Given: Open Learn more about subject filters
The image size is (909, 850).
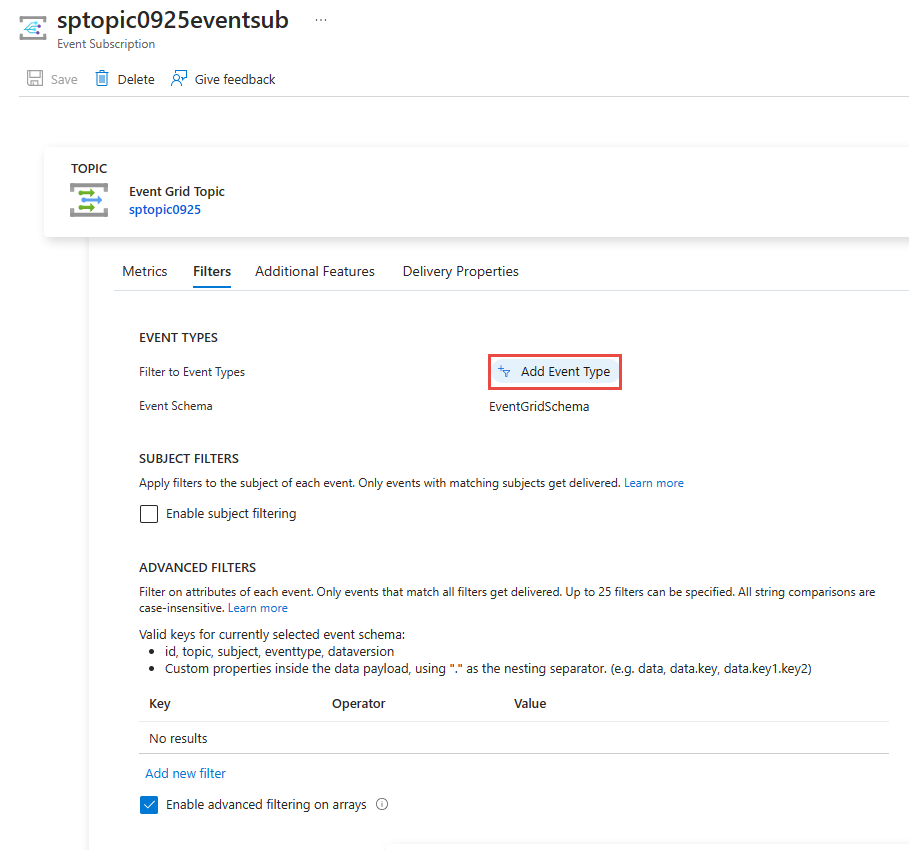Looking at the screenshot, I should pos(654,482).
